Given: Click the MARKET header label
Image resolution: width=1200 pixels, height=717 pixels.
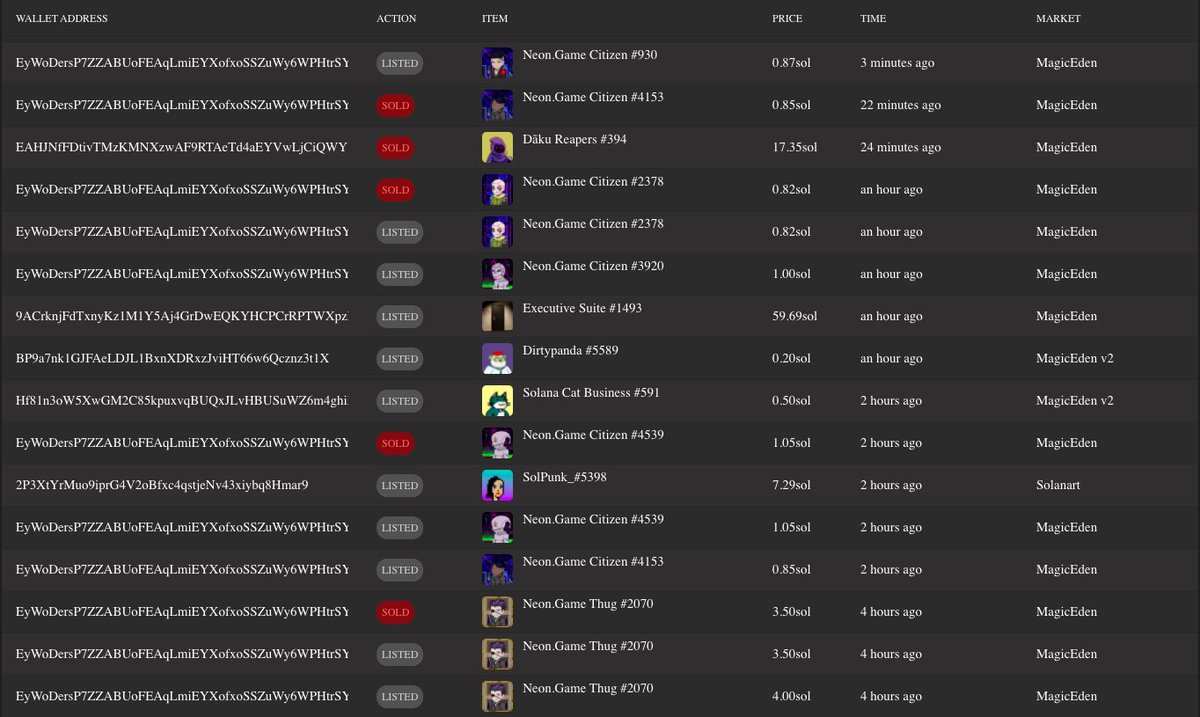Looking at the screenshot, I should point(1057,18).
